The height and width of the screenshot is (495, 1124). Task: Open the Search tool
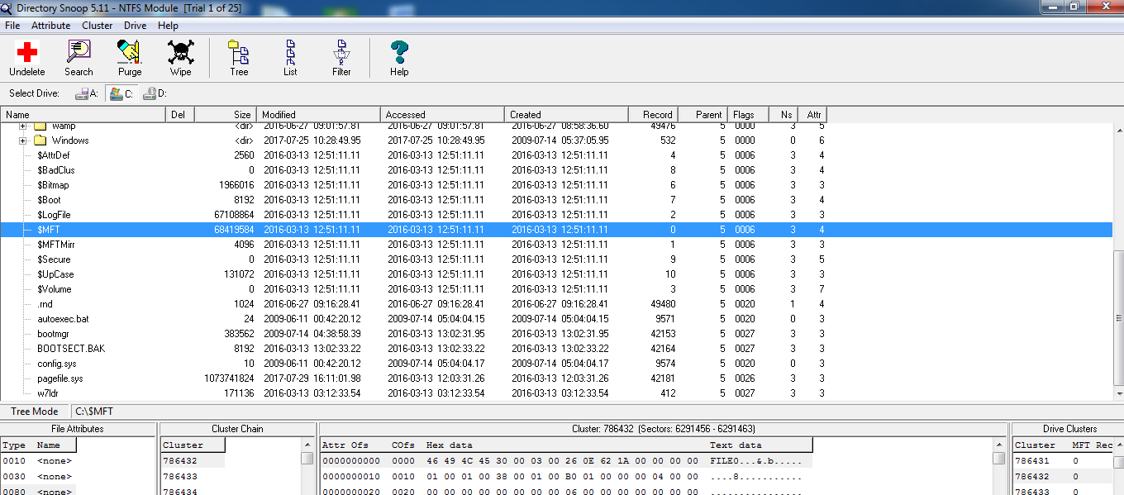tap(78, 58)
